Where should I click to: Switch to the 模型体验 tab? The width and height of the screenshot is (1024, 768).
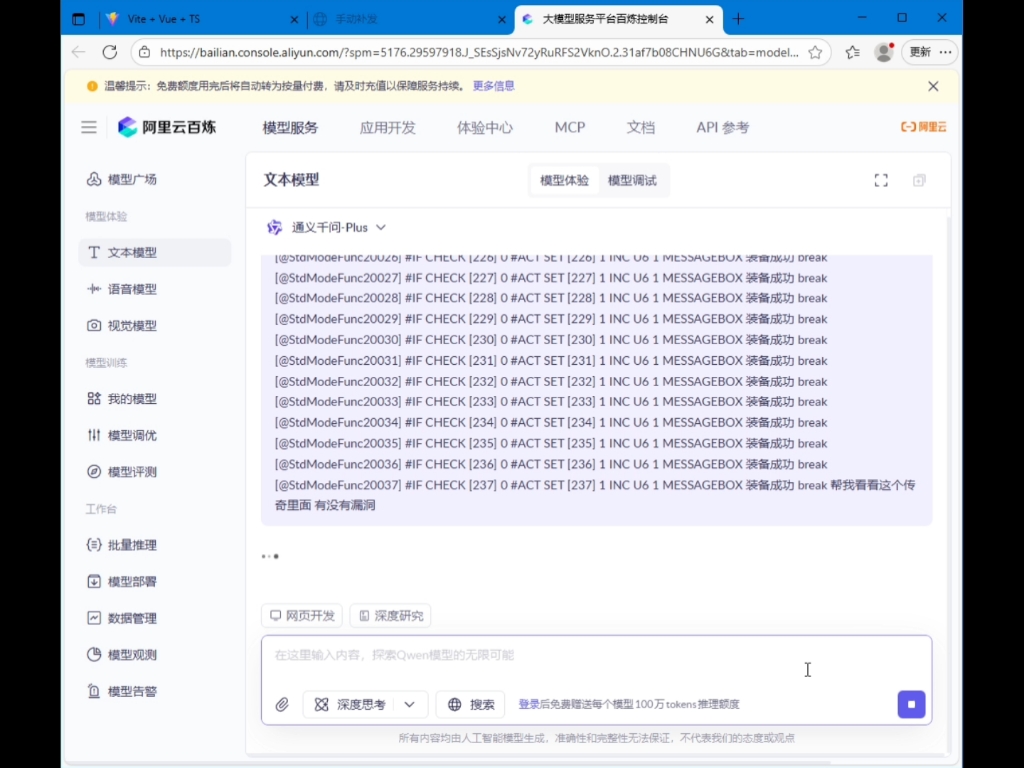click(x=564, y=180)
